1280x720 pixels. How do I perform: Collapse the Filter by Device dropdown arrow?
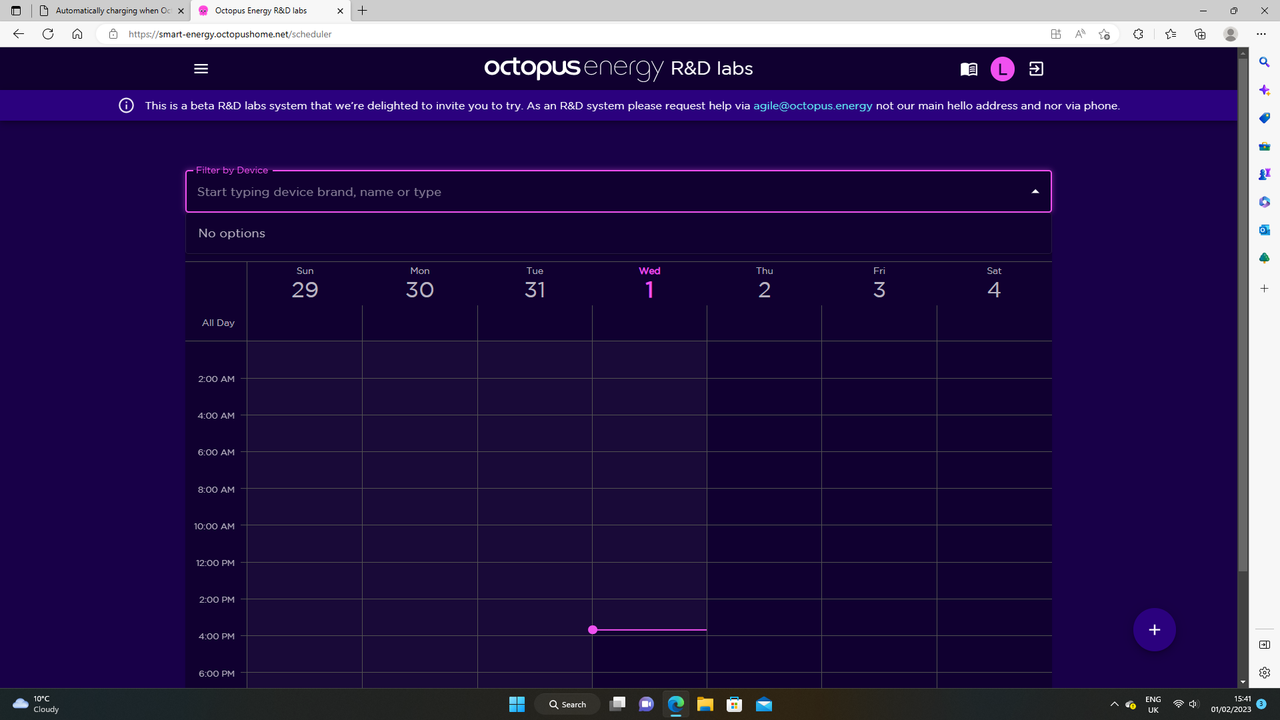tap(1035, 192)
